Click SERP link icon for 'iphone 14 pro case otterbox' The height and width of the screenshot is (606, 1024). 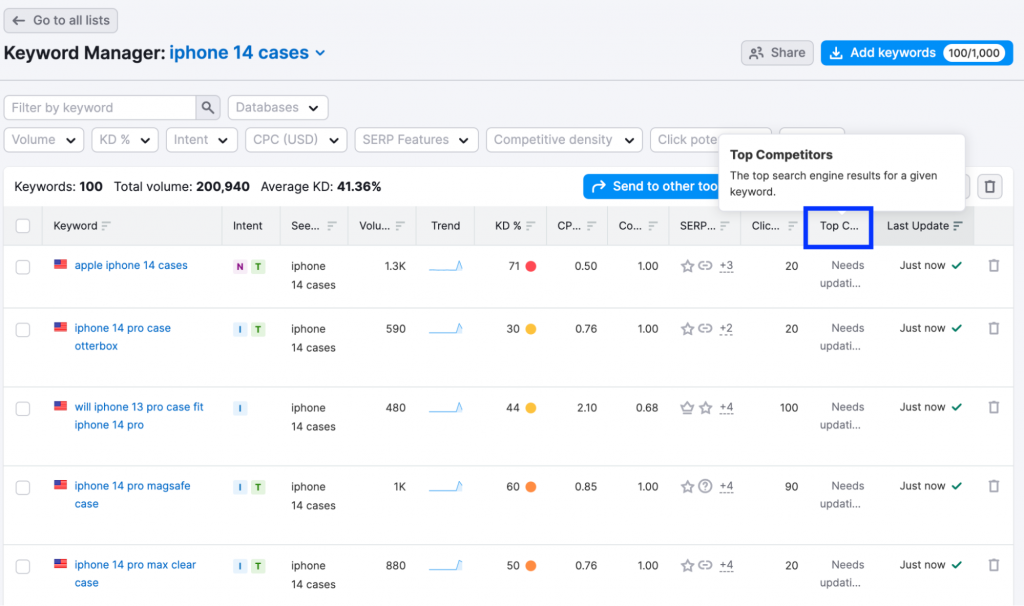coord(705,328)
